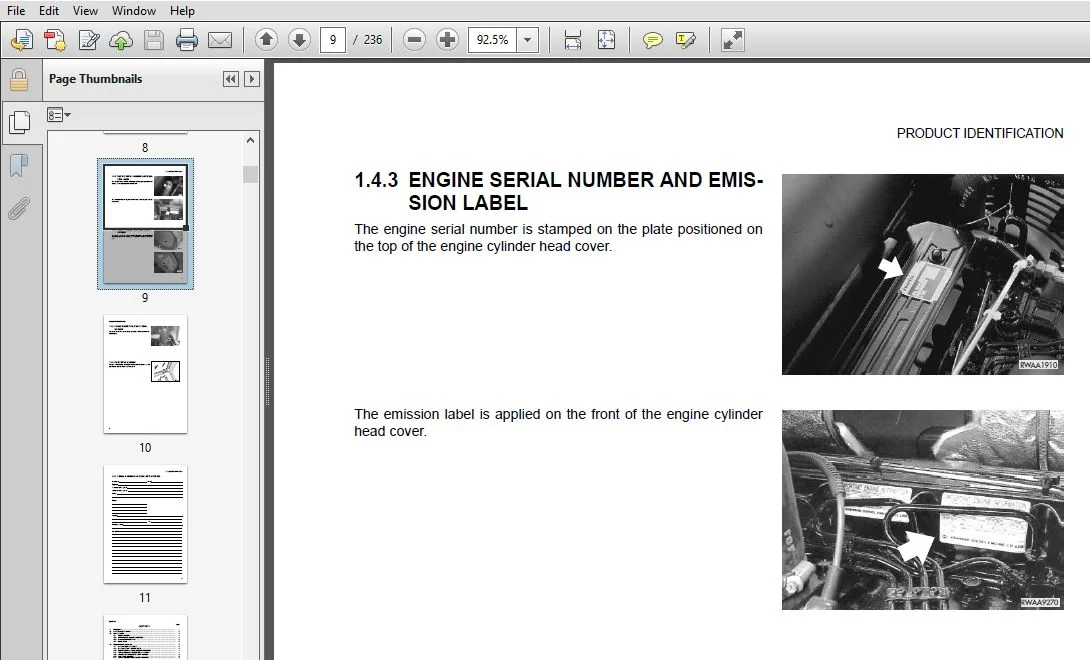Click the total pages 236 indicator

tap(373, 40)
